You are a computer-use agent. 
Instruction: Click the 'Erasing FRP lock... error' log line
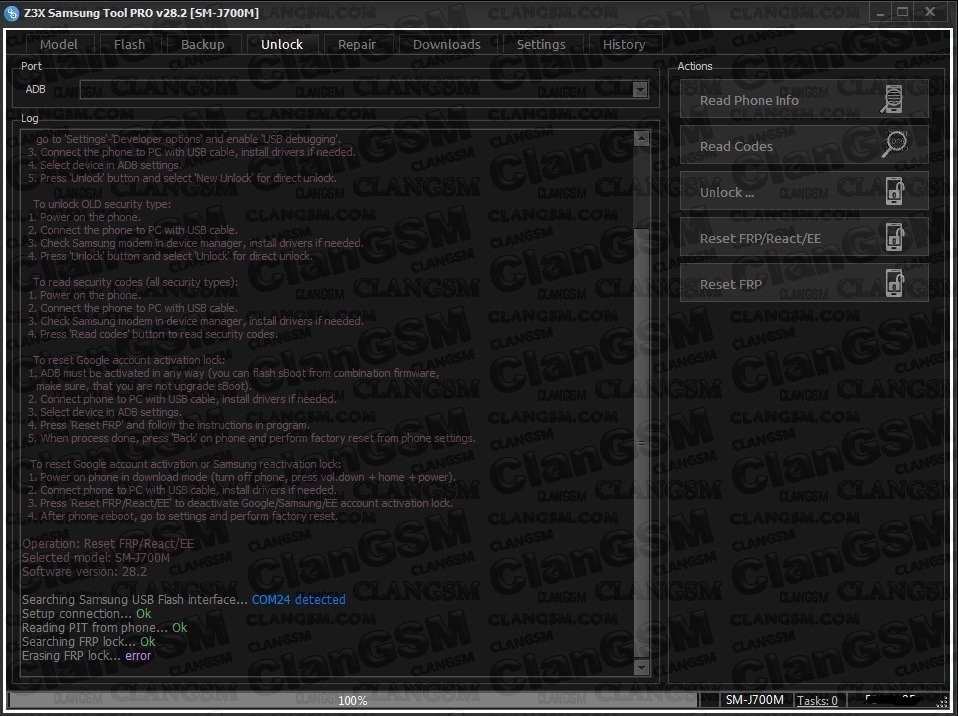86,656
